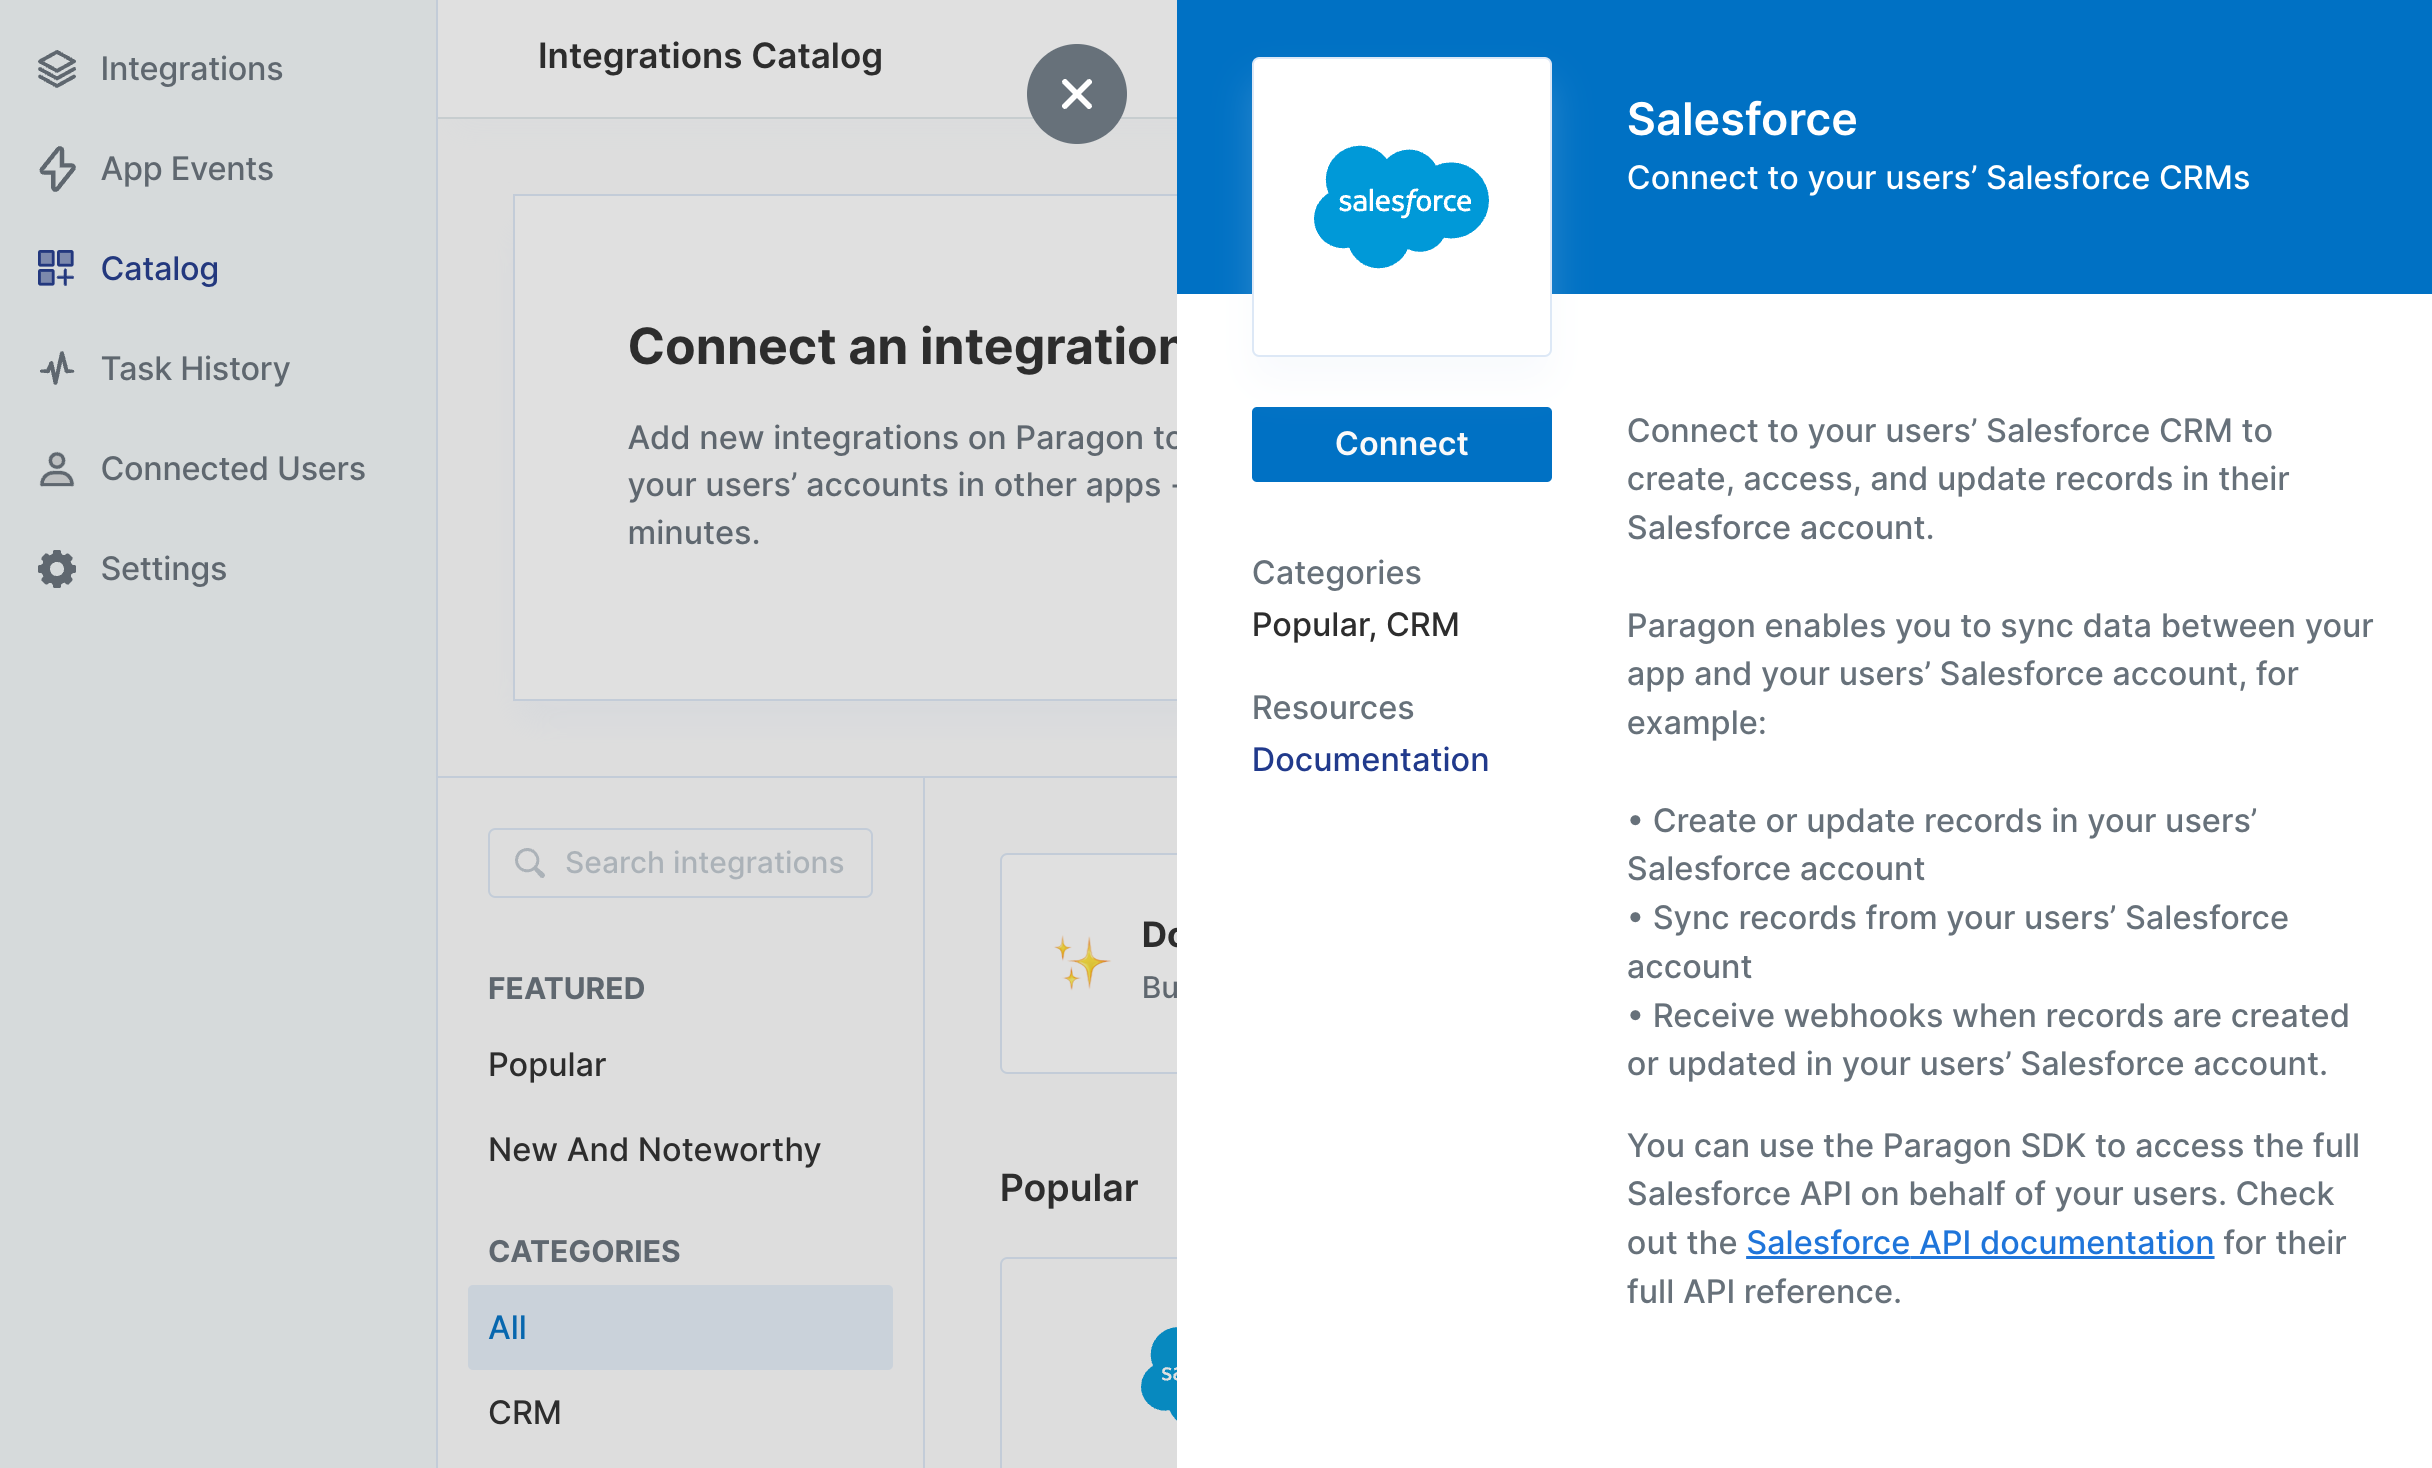Image resolution: width=2432 pixels, height=1468 pixels.
Task: Click the Settings gear icon
Action: tap(57, 569)
